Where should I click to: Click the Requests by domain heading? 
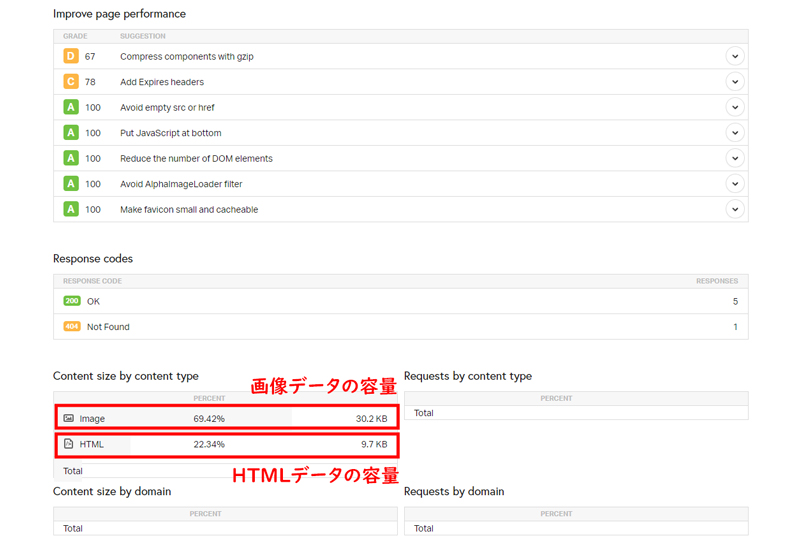[454, 492]
